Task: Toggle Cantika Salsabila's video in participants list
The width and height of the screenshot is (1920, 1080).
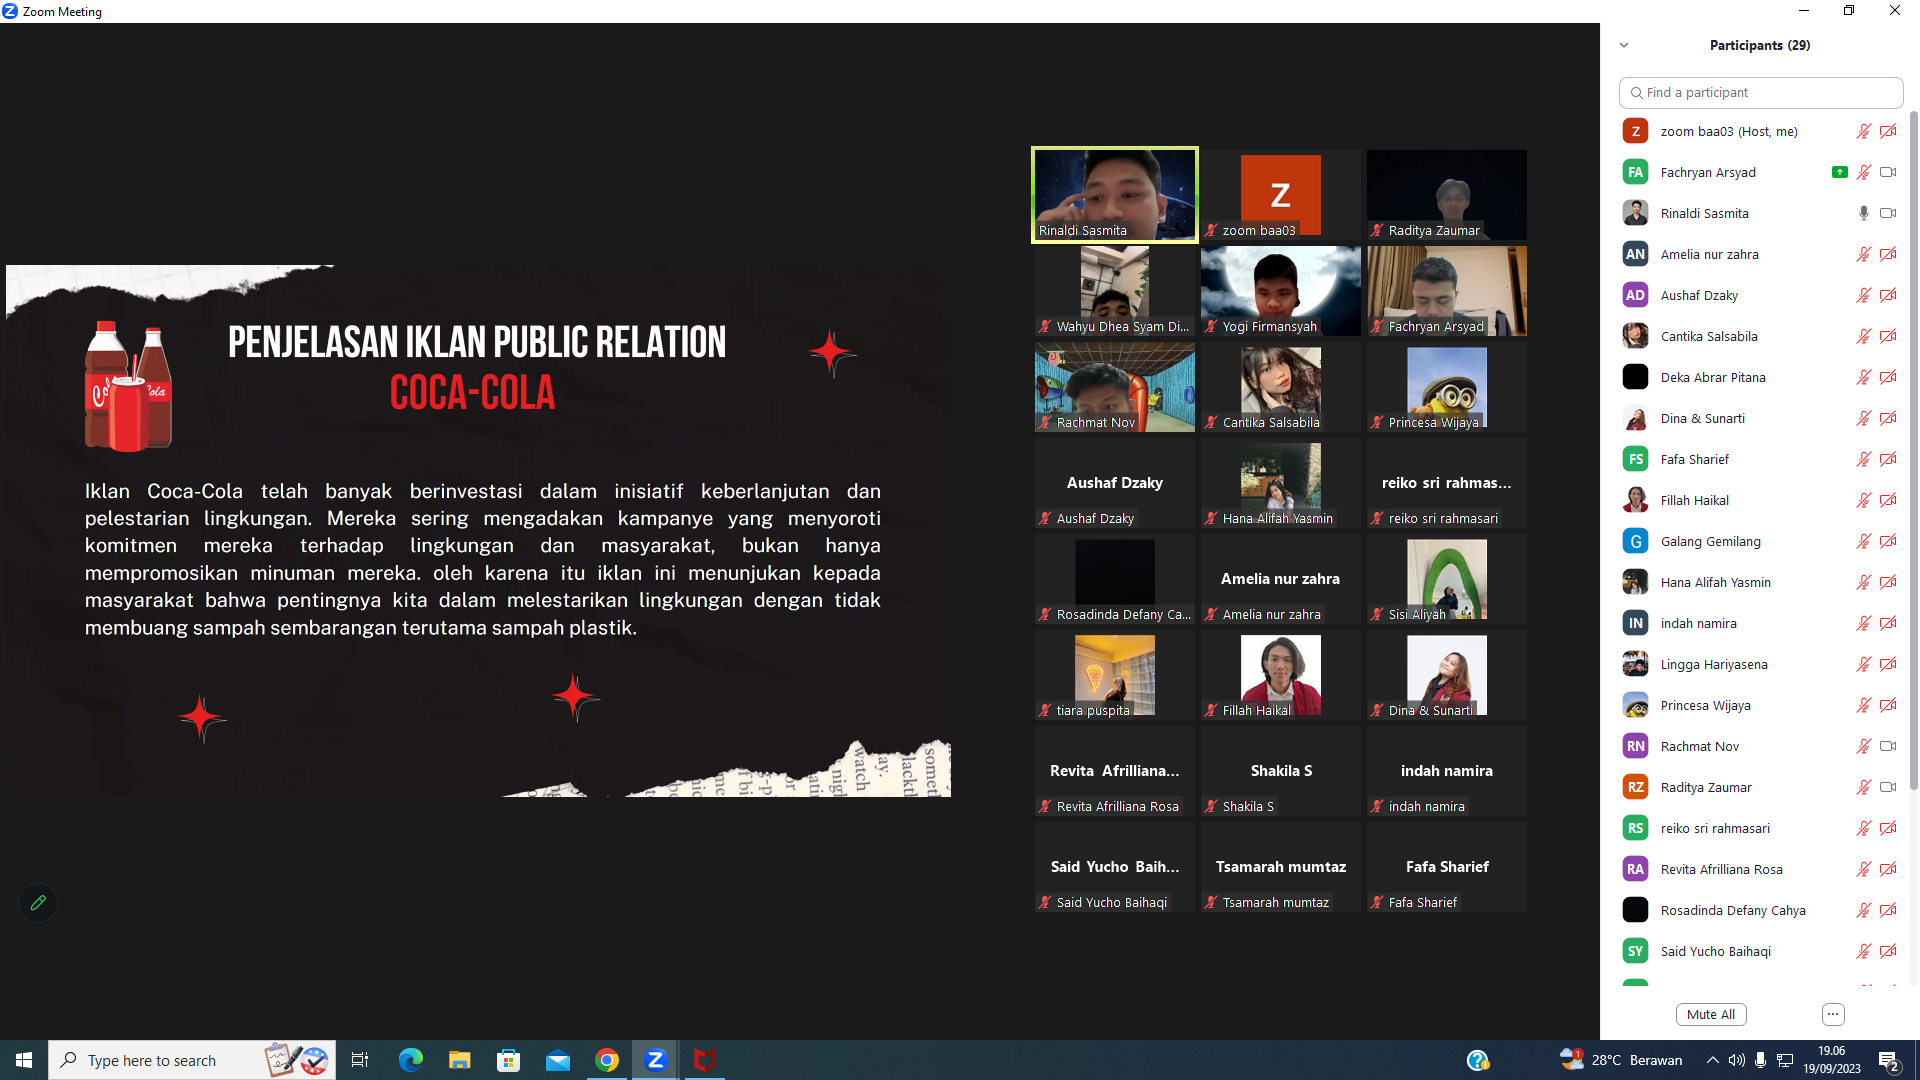Action: tap(1888, 336)
